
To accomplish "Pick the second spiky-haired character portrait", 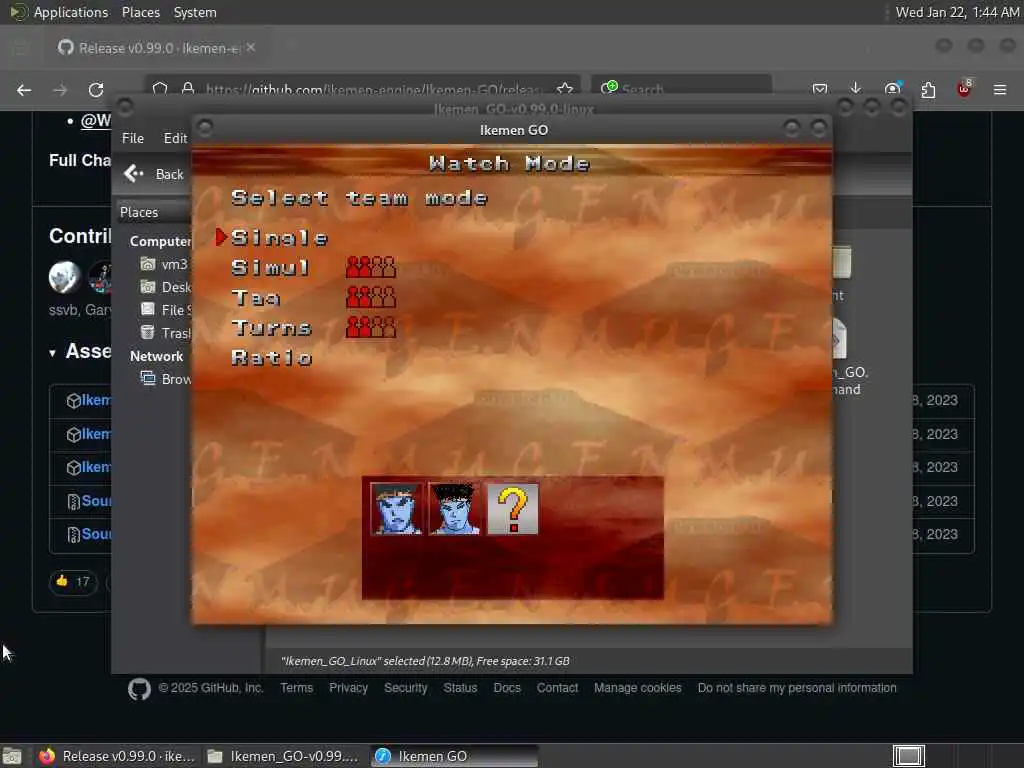I will (x=455, y=509).
